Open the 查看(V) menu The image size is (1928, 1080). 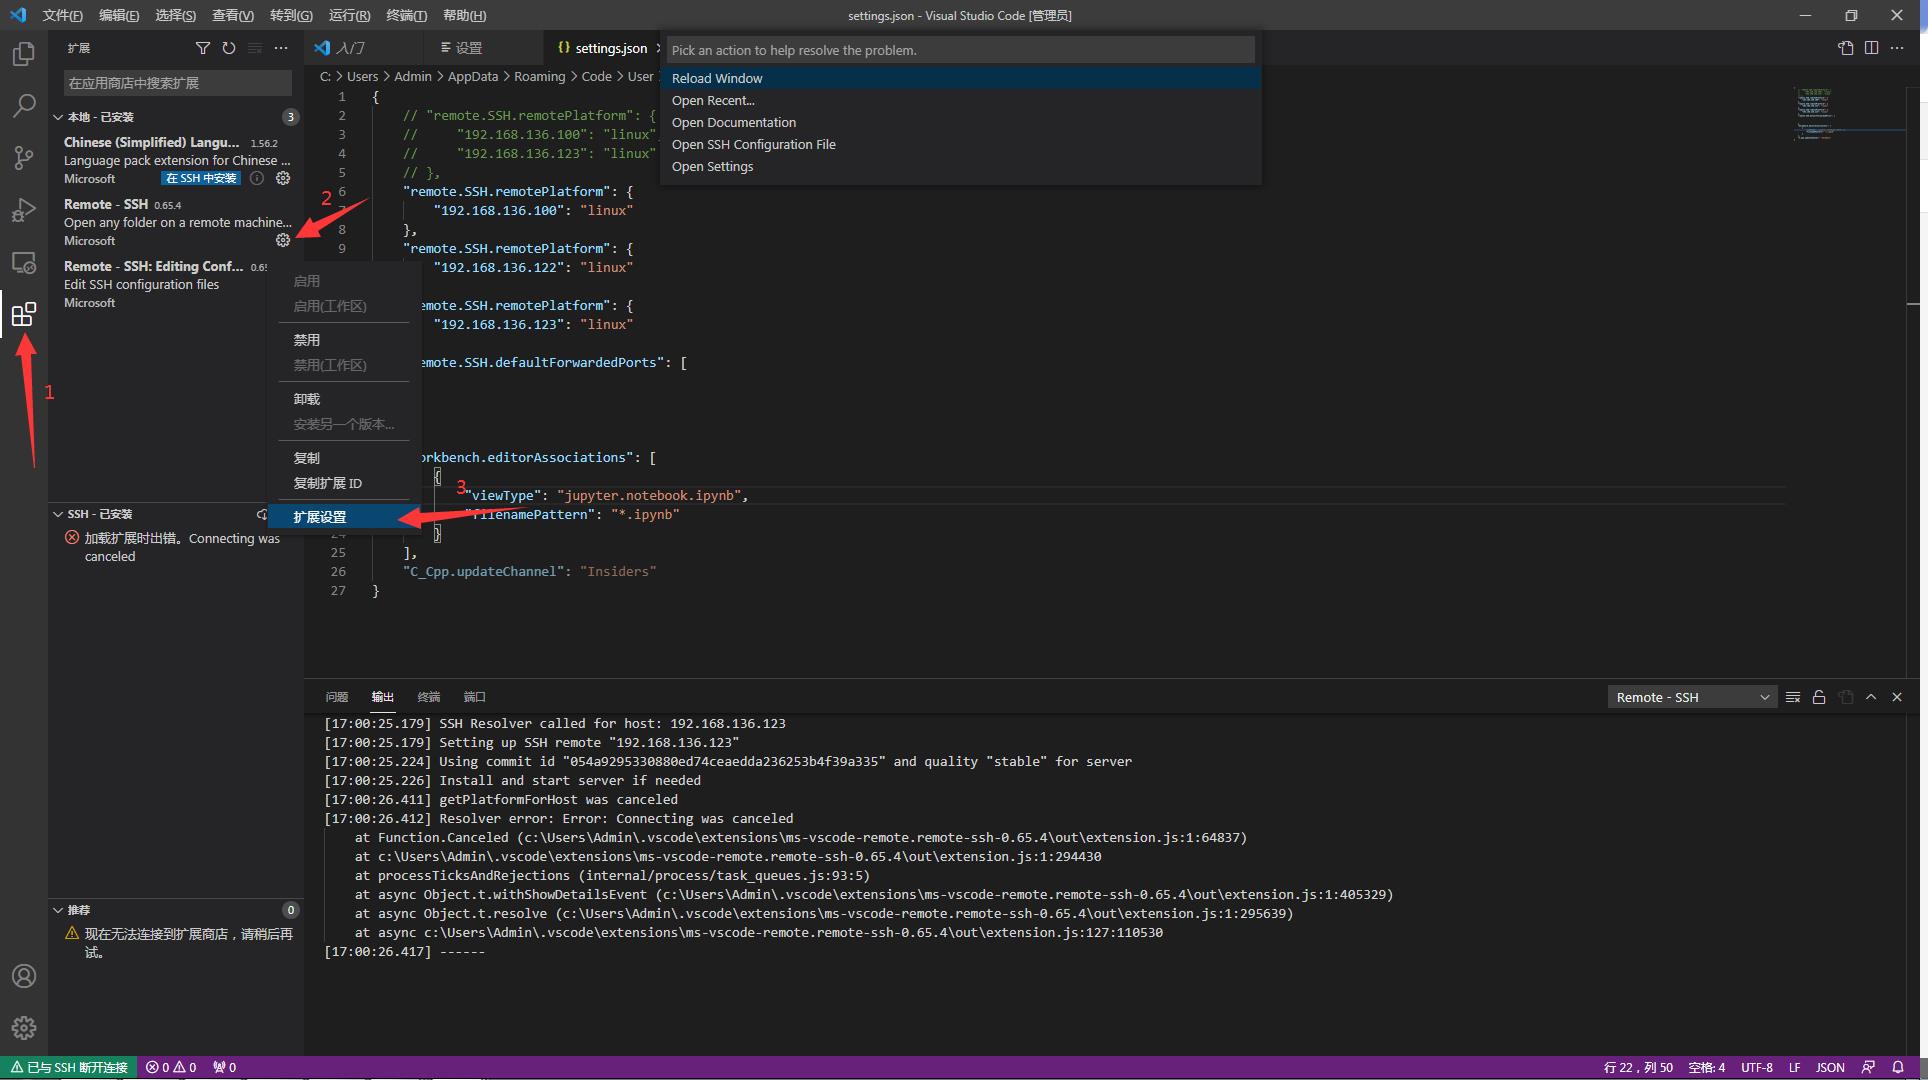click(232, 15)
